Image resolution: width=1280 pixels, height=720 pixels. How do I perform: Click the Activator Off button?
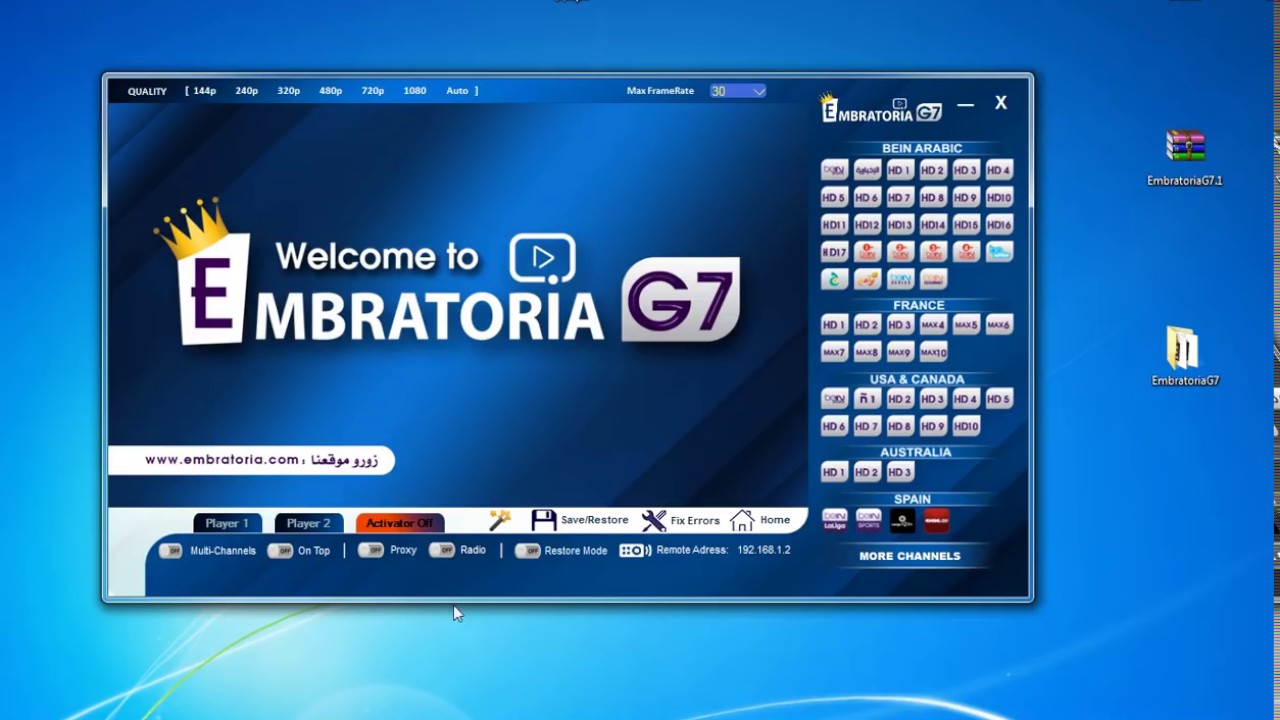pos(399,523)
